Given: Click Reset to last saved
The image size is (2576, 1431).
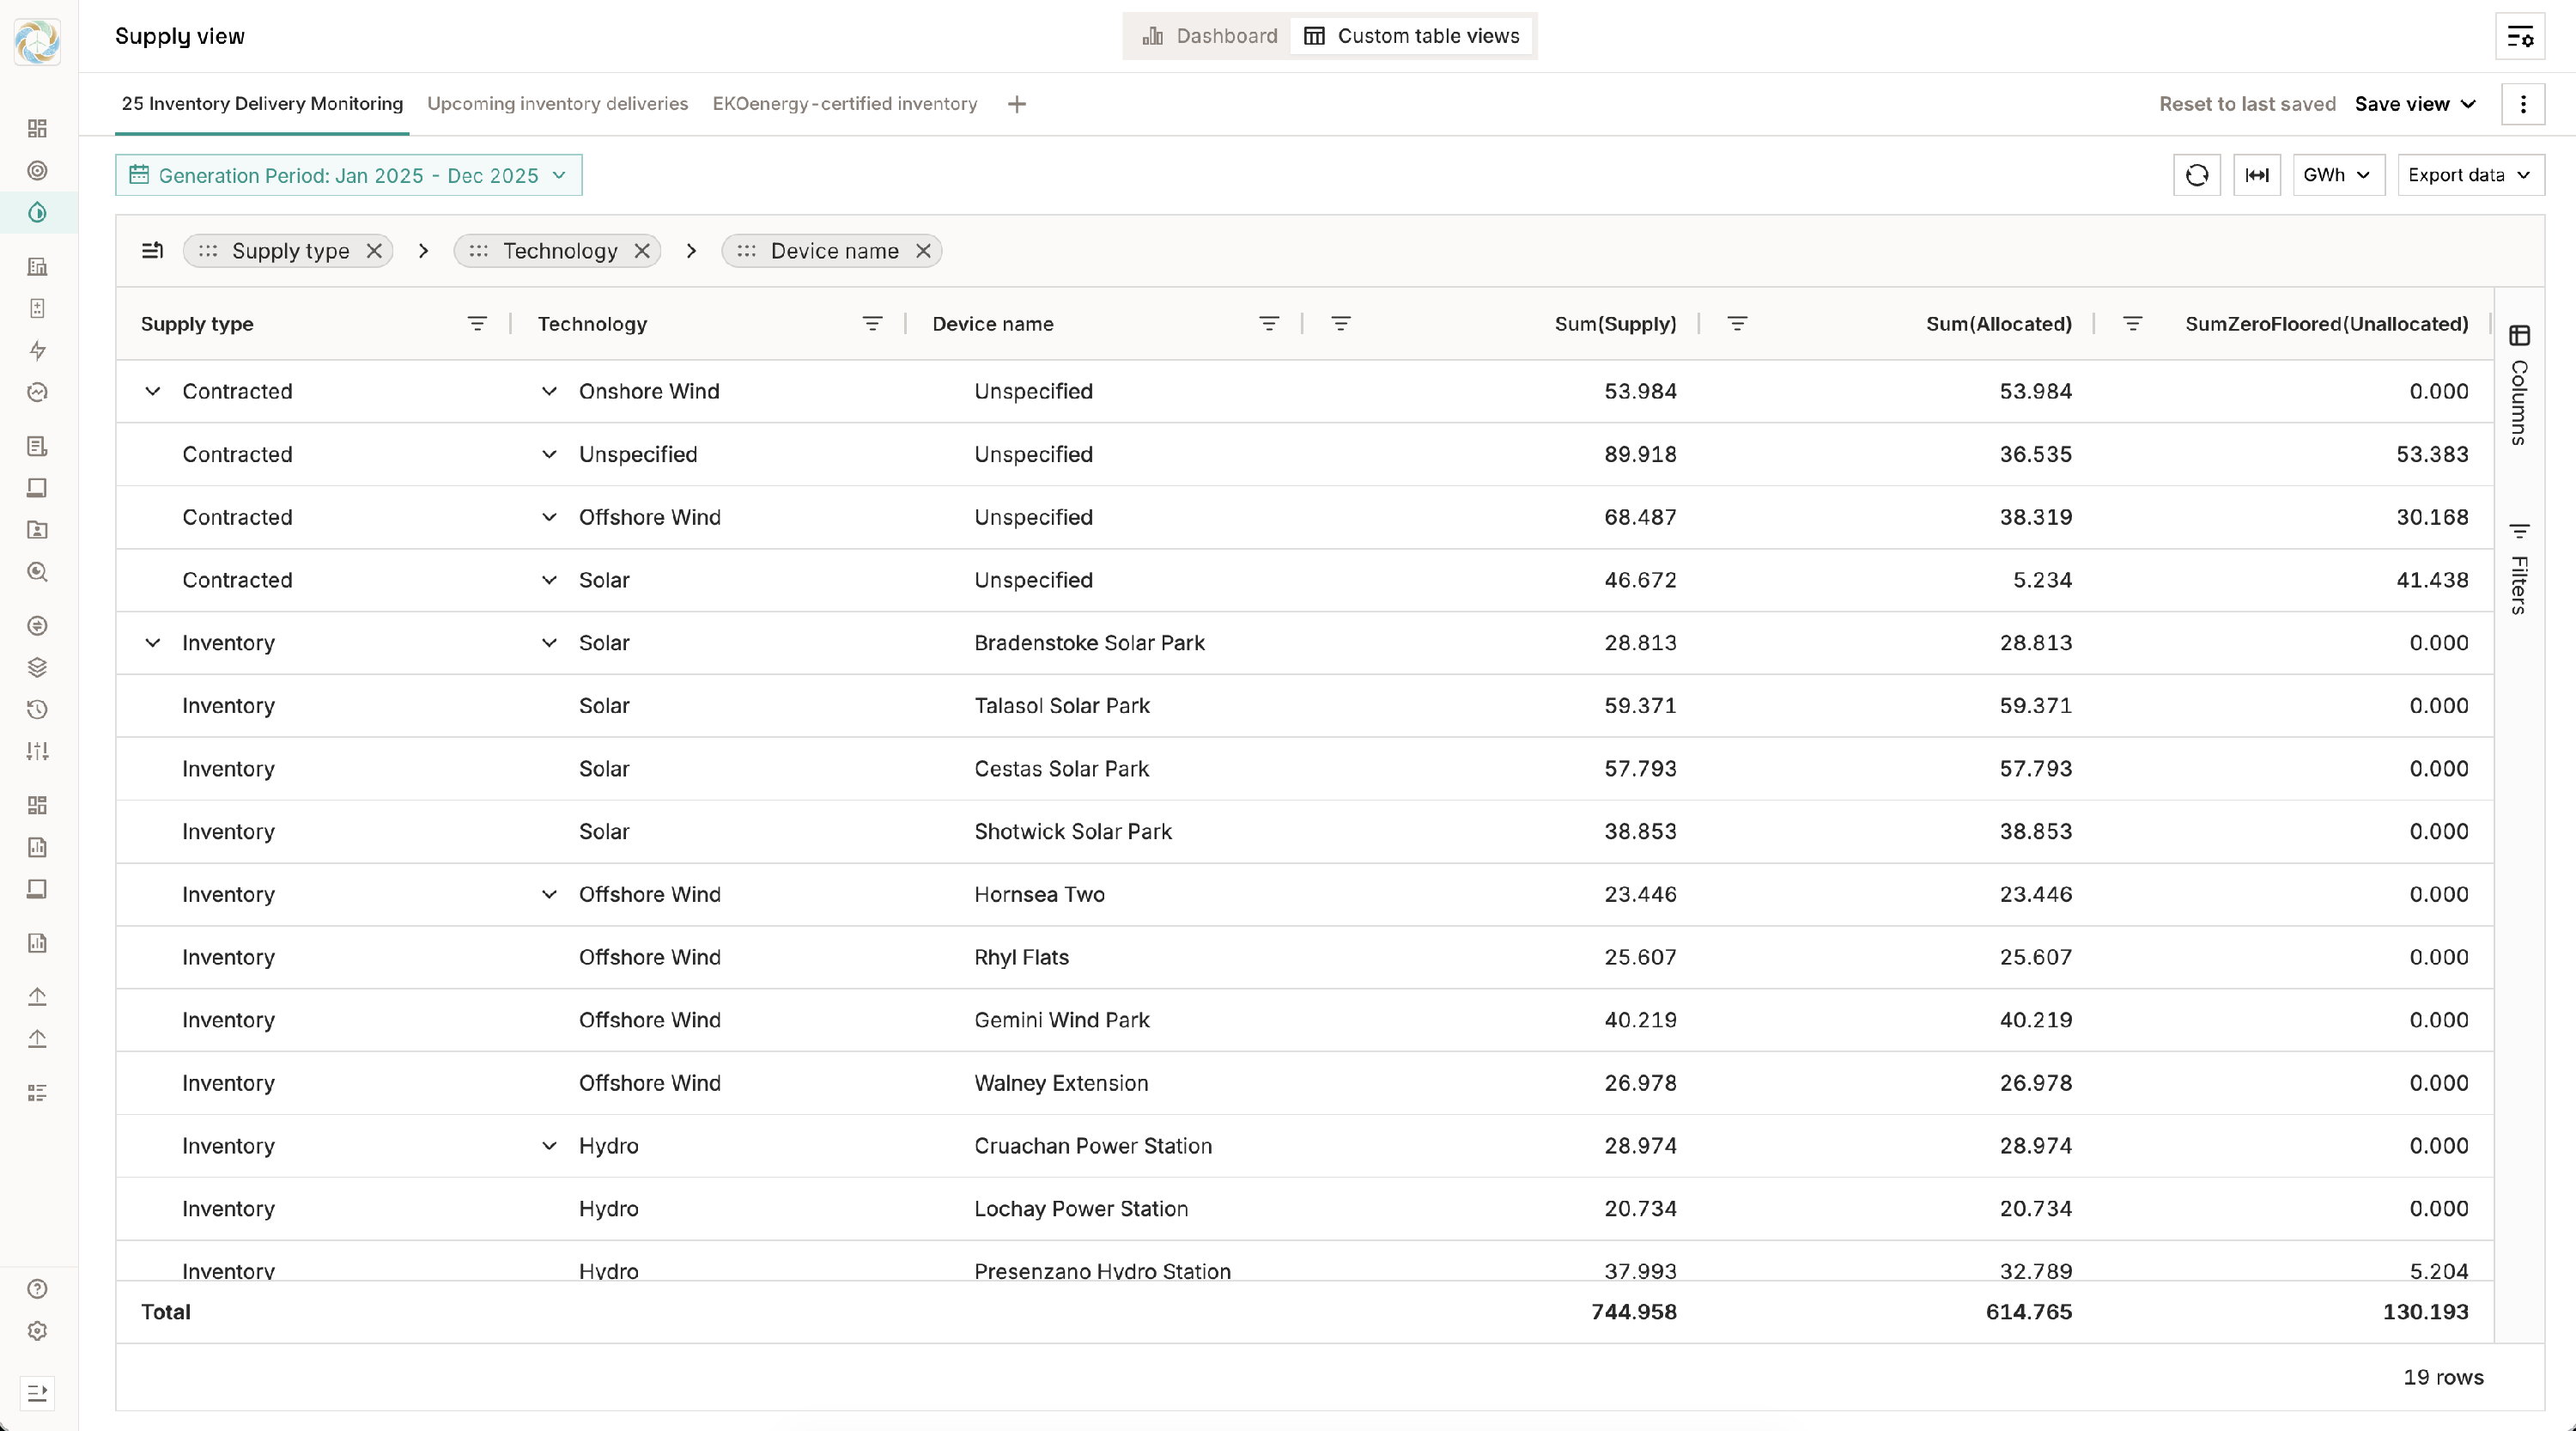Looking at the screenshot, I should (x=2246, y=104).
